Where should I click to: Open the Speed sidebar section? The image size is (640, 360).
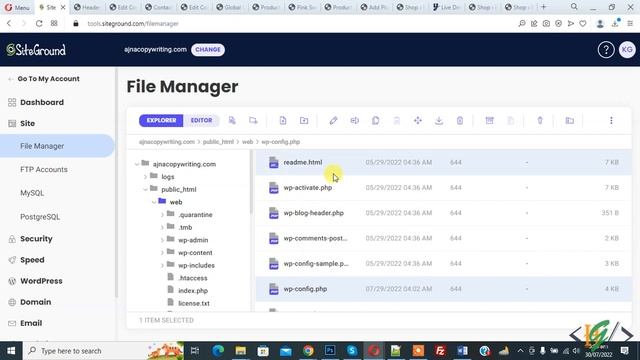tap(32, 260)
